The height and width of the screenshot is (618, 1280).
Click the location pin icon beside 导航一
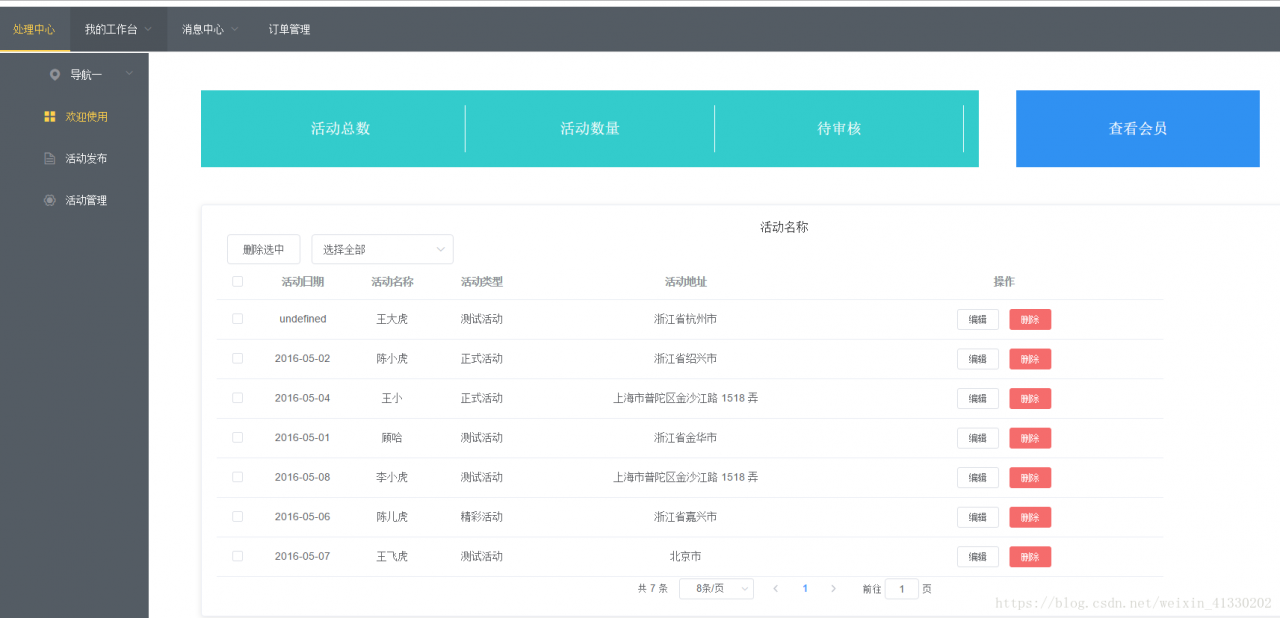coord(55,74)
